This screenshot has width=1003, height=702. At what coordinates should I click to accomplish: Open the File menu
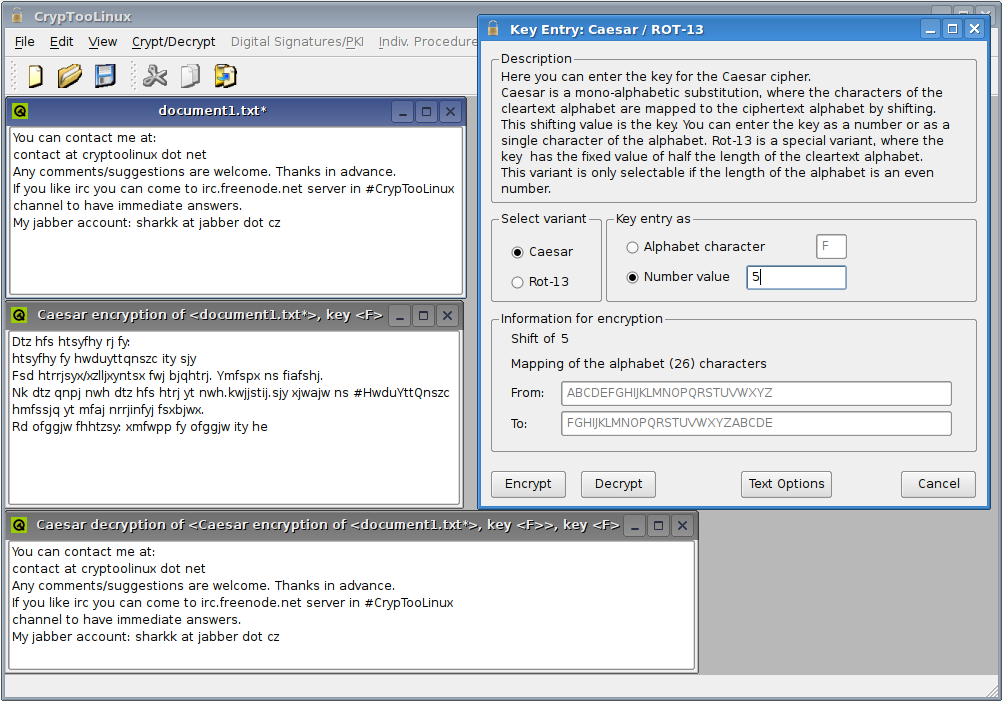(x=24, y=42)
